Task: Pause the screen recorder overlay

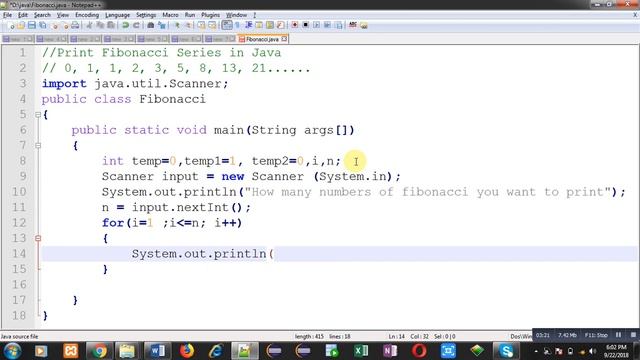Action: 618,335
